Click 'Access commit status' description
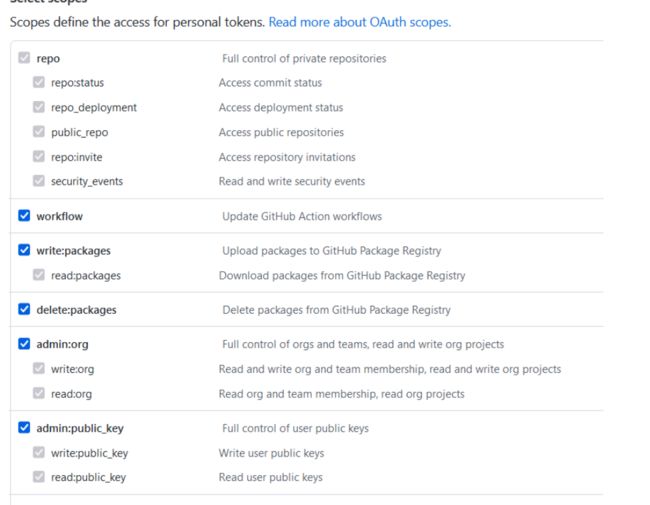Screen dimensions: 650x505 click(270, 83)
